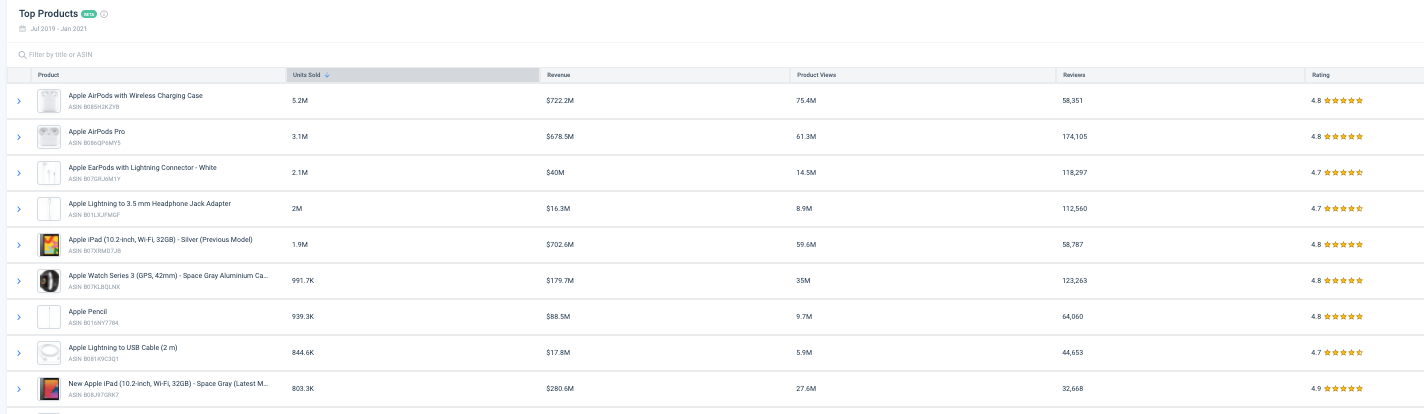
Task: Open the iPad Silver Previous Model thumbnail
Action: point(49,245)
